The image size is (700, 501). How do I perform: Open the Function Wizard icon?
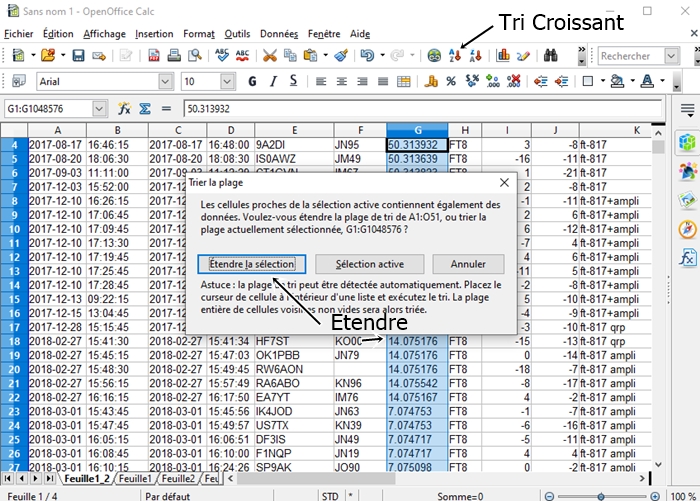click(x=124, y=109)
